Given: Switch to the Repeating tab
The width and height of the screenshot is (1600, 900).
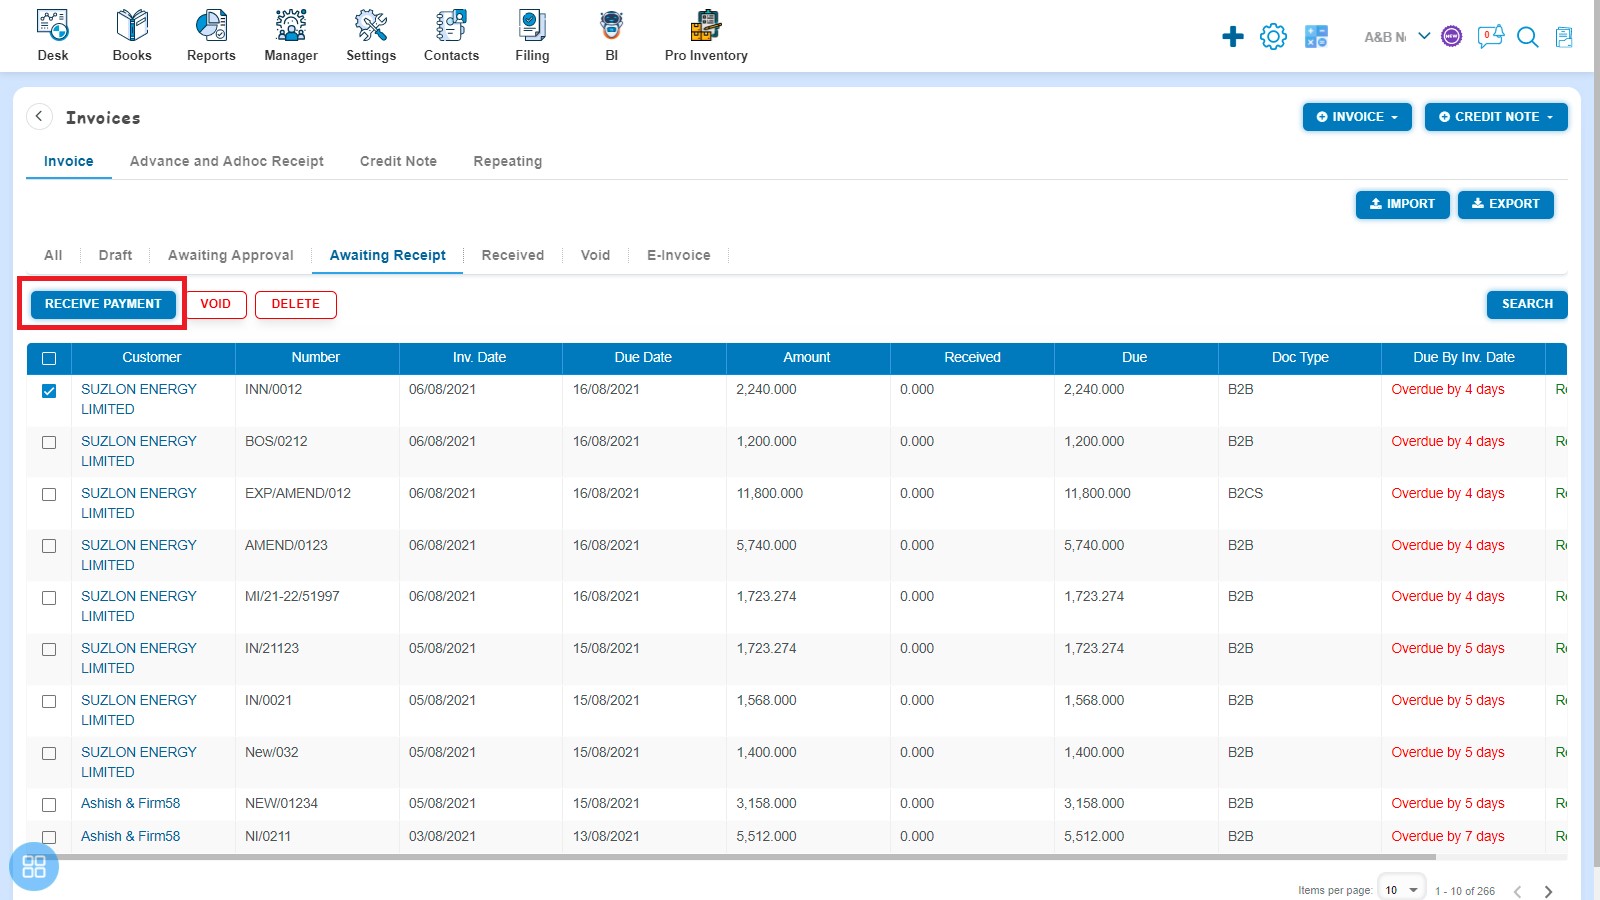Looking at the screenshot, I should [x=508, y=161].
